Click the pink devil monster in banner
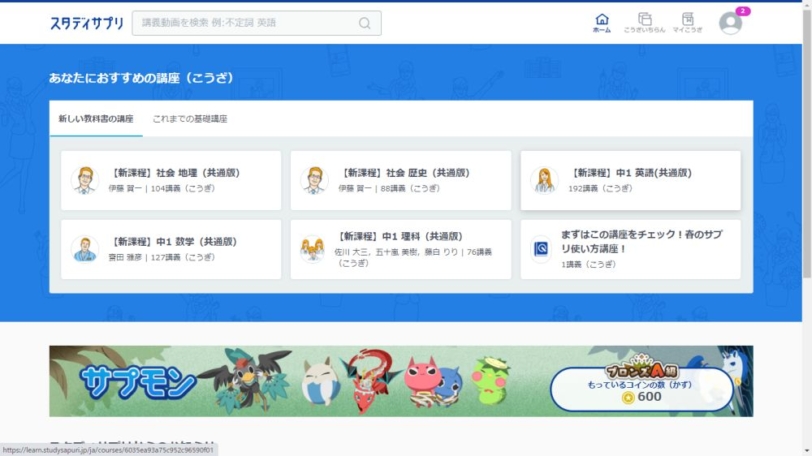 (425, 380)
